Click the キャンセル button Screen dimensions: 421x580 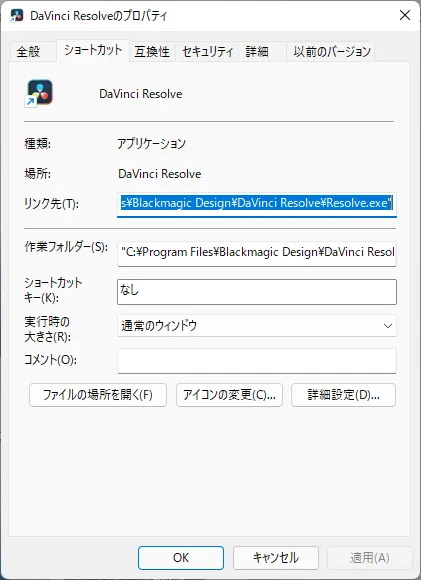point(276,558)
